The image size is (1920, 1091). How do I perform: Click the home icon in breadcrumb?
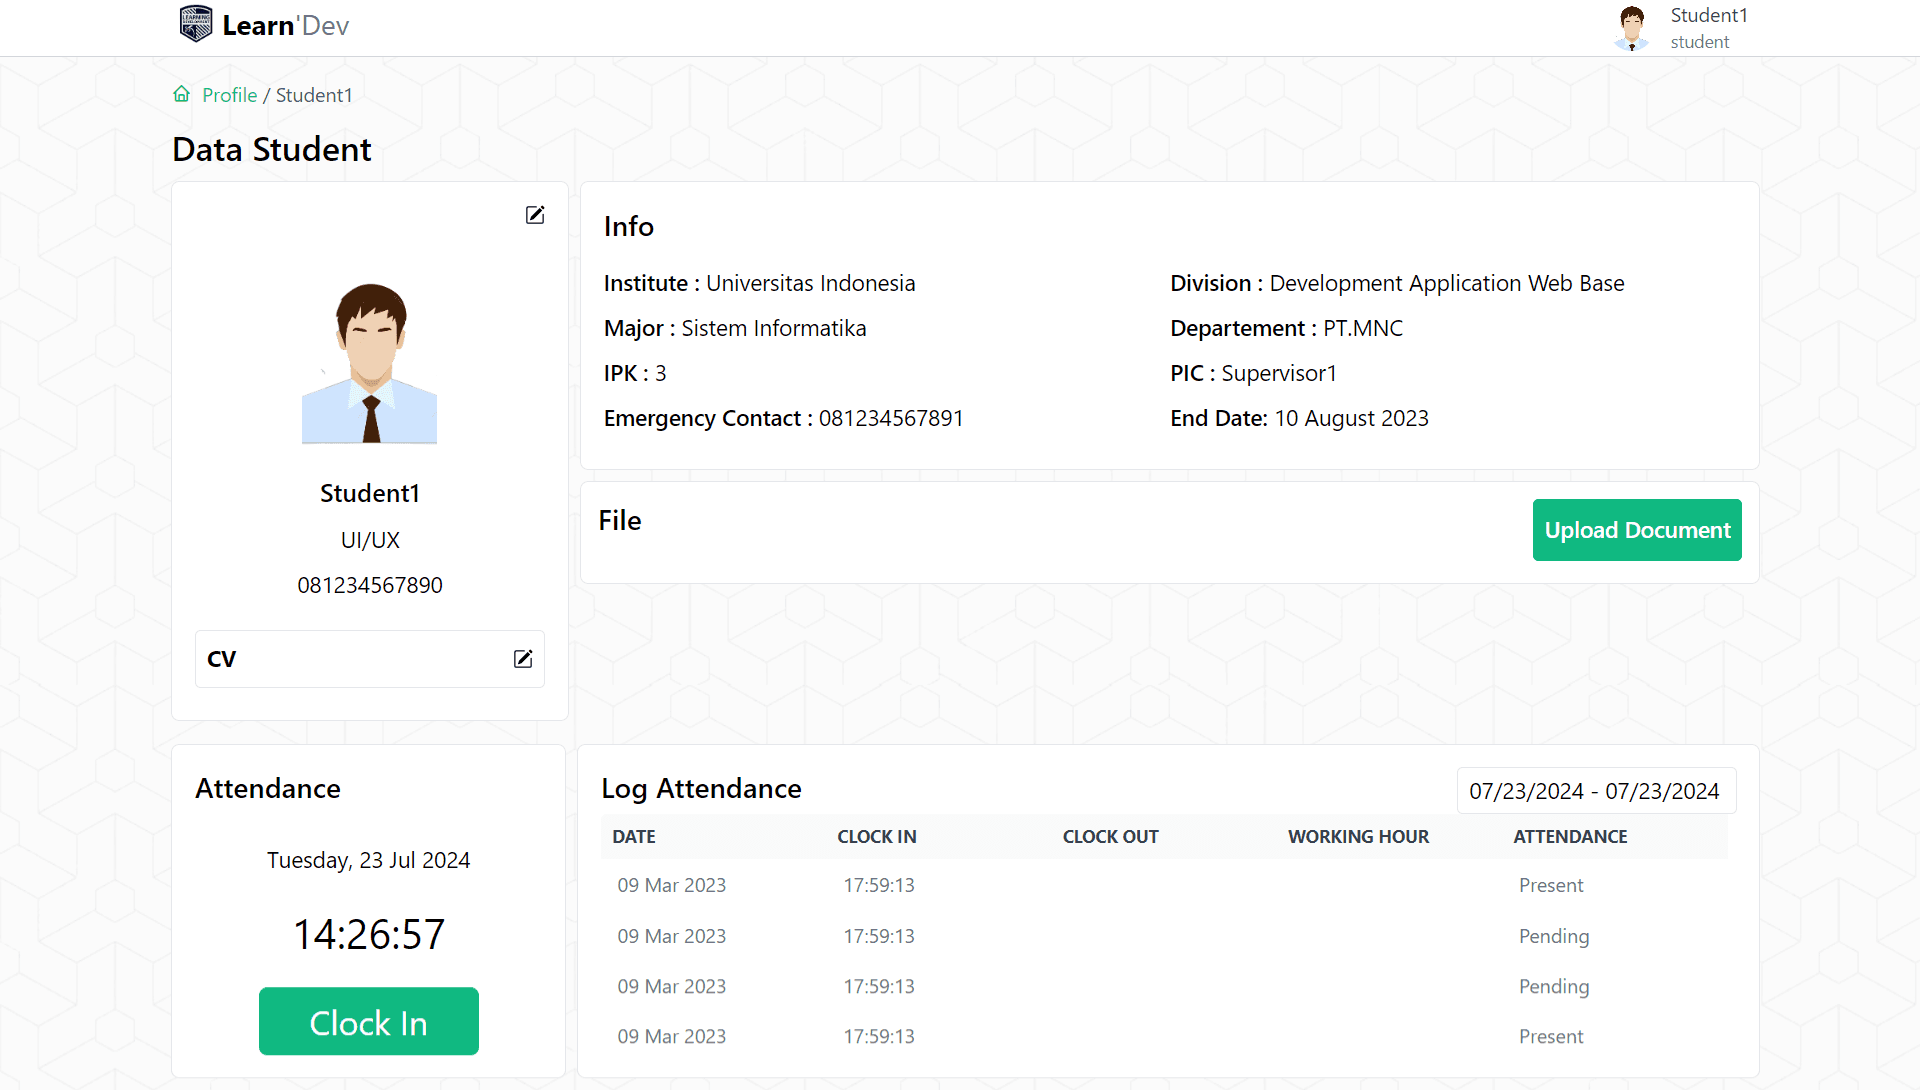181,94
